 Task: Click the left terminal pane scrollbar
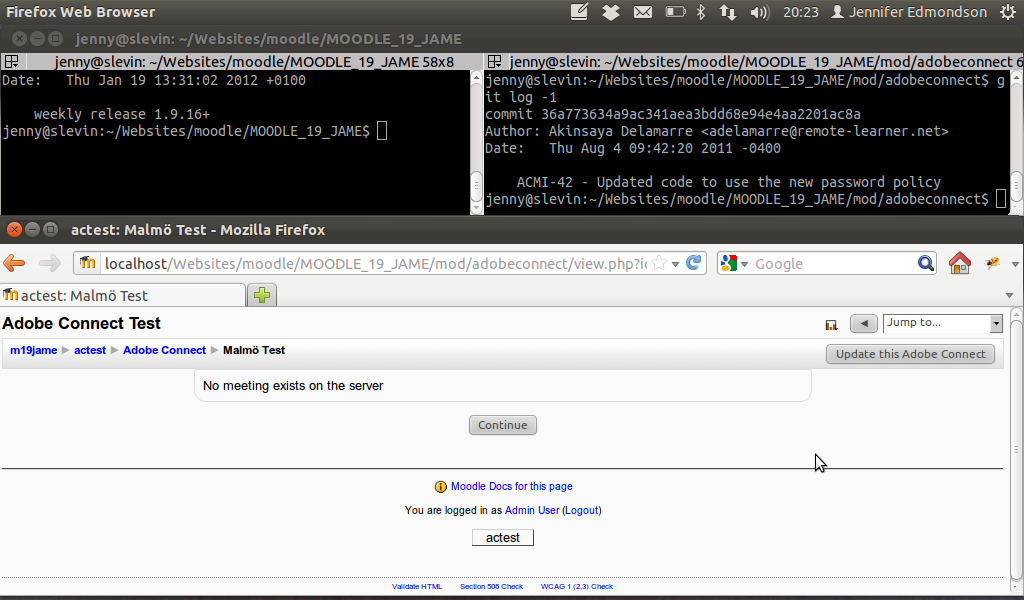pyautogui.click(x=476, y=142)
